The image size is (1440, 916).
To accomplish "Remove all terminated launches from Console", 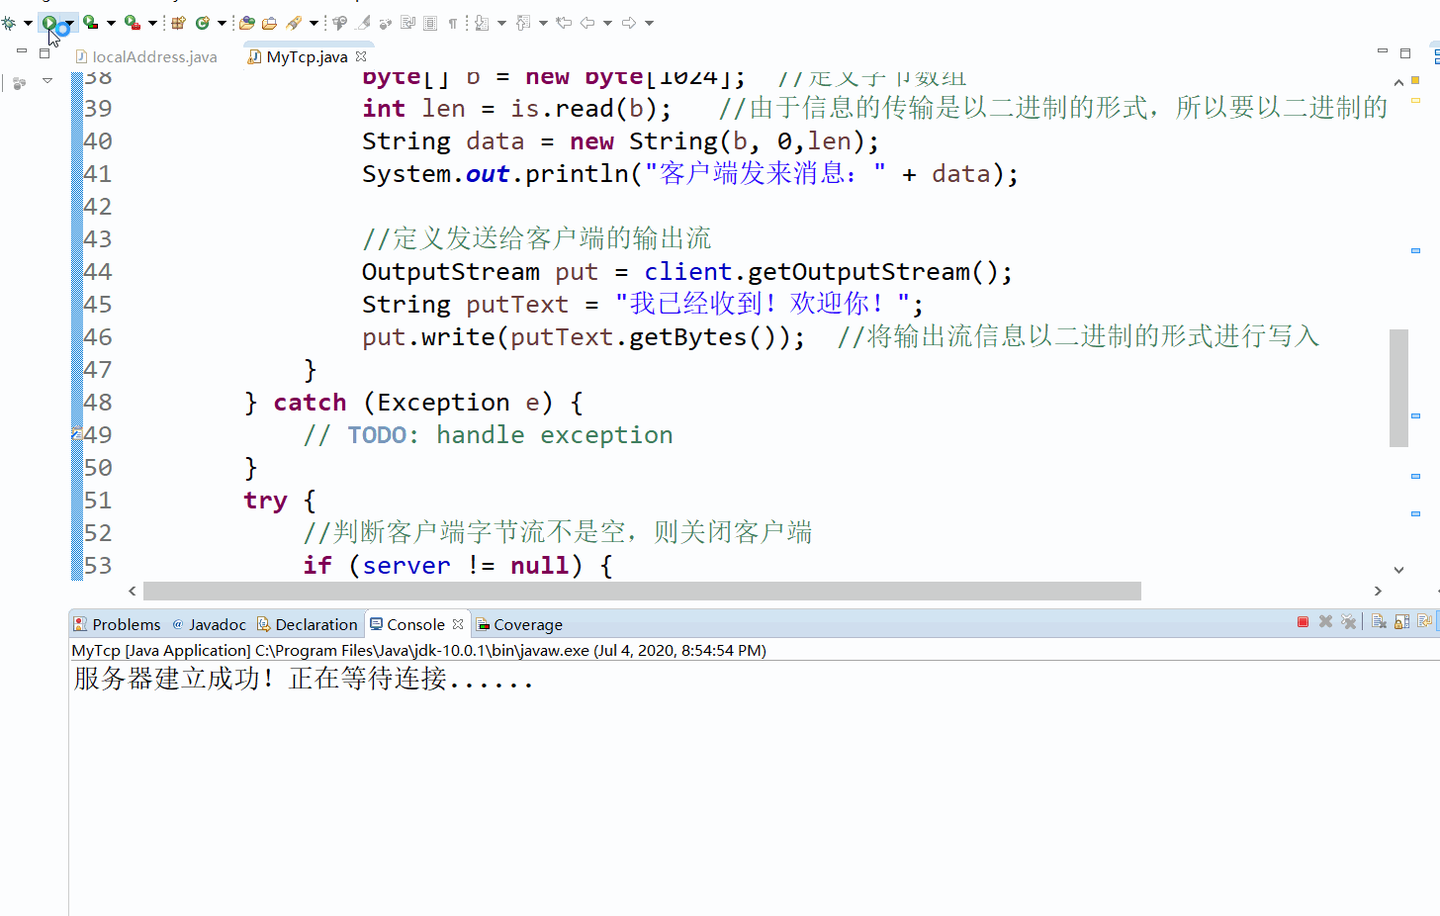I will tap(1349, 621).
